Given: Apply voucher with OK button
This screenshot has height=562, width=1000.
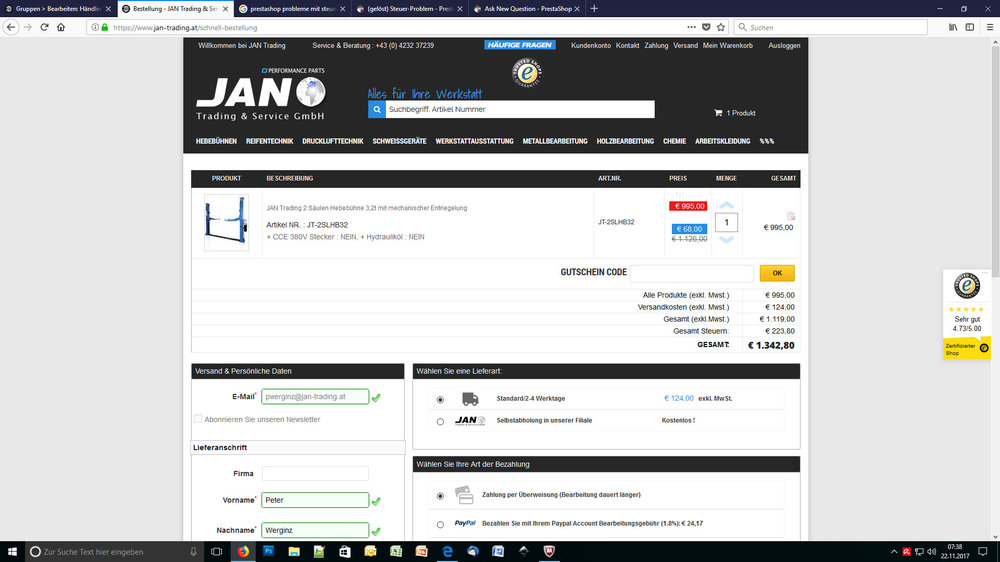Looking at the screenshot, I should [x=777, y=273].
